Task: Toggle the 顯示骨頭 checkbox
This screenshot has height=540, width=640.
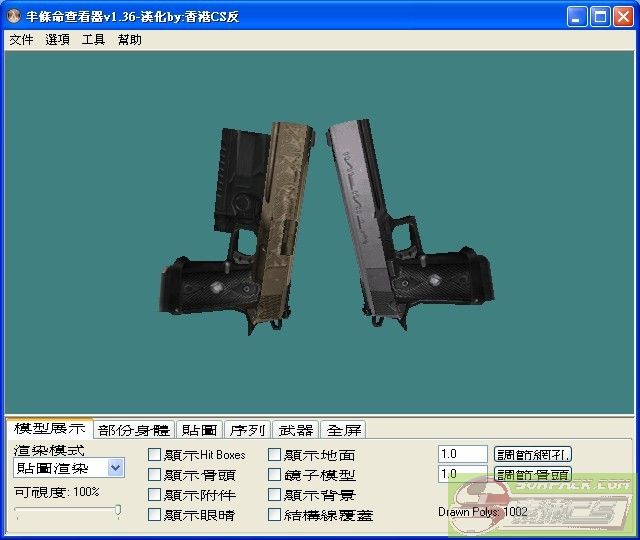Action: [x=155, y=475]
